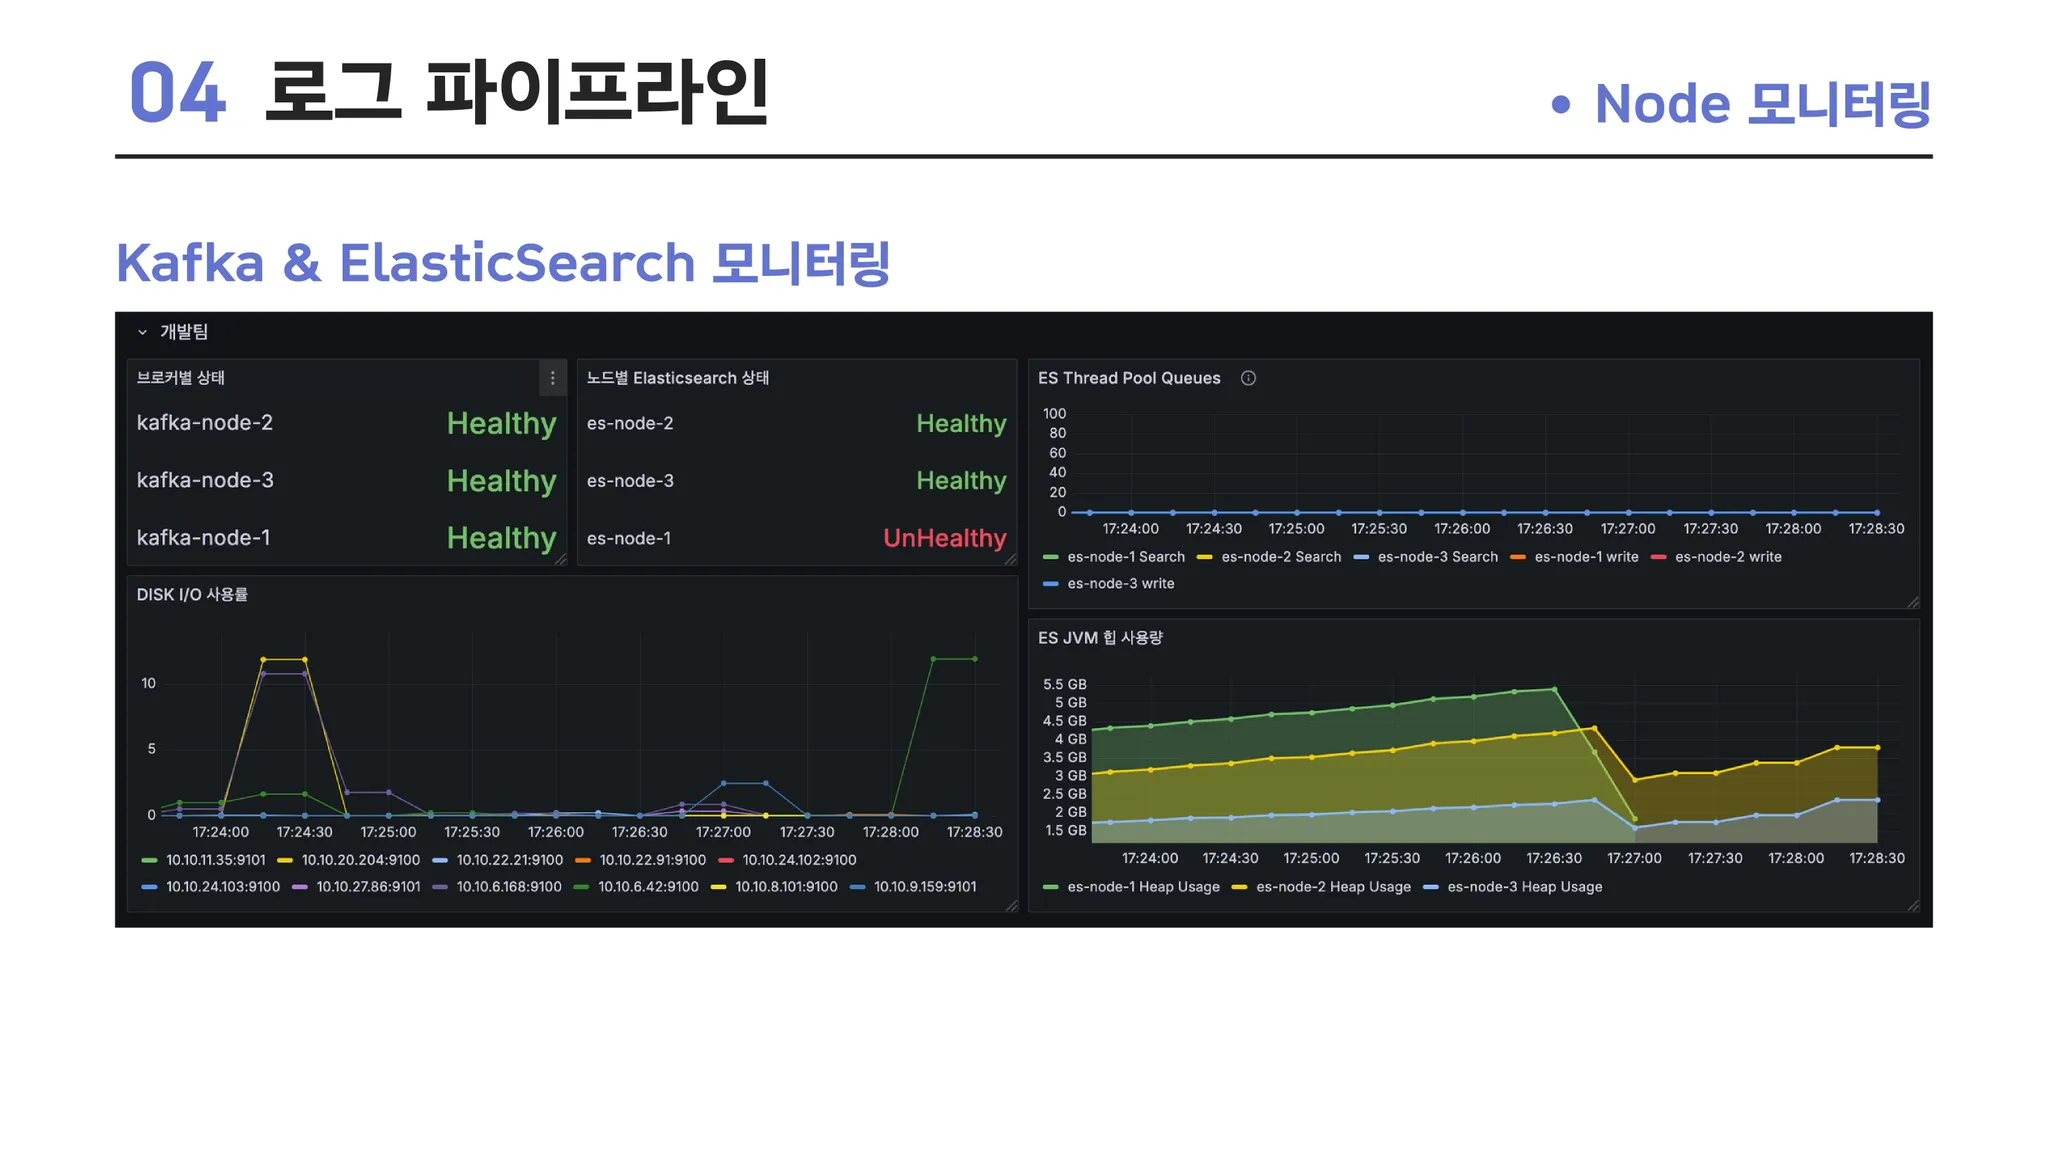Screen dimensions: 2048x1152
Task: Toggle es-node-1 Heap Usage legend series
Action: 1143,887
